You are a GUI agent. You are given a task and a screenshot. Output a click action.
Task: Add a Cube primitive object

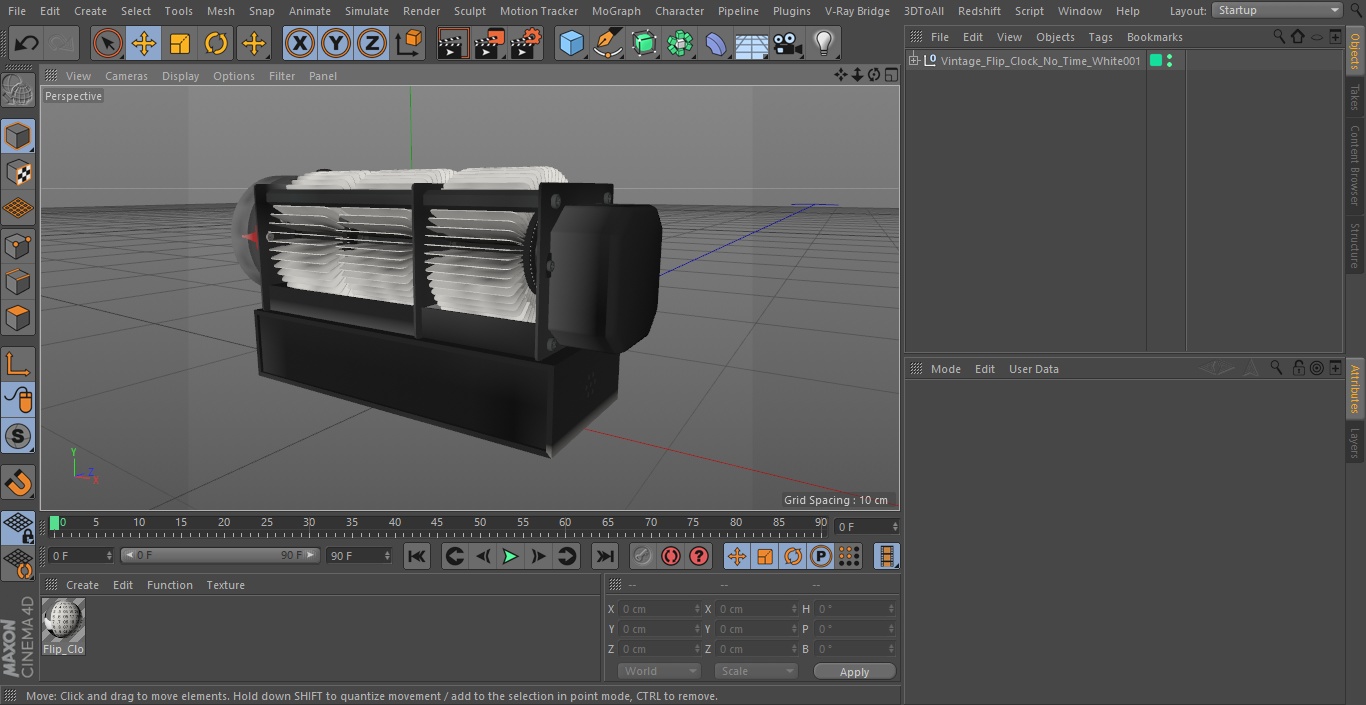(x=571, y=43)
